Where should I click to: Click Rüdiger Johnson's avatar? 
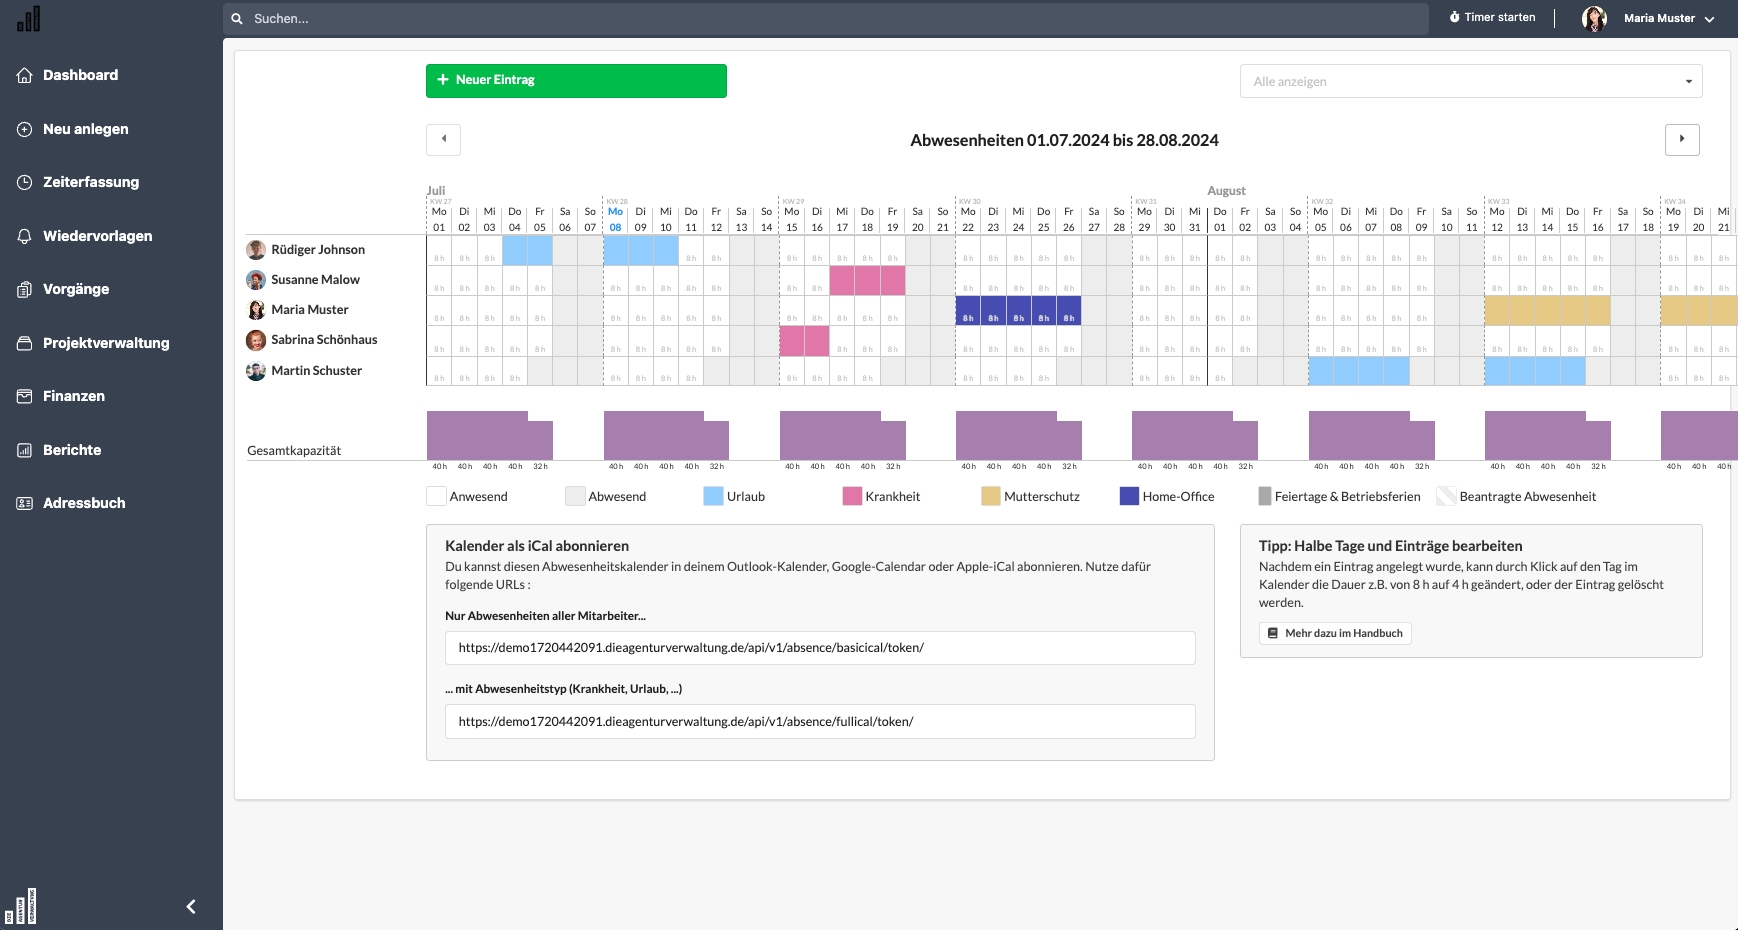click(x=256, y=249)
